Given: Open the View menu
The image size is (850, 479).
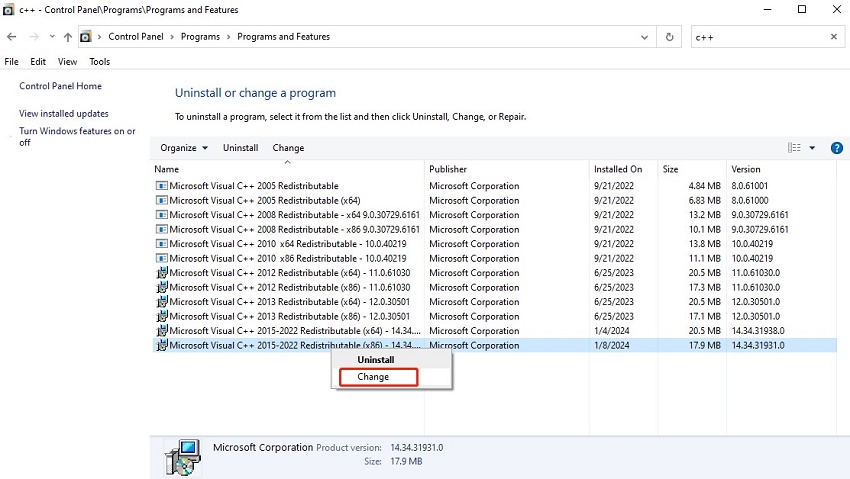Looking at the screenshot, I should click(x=67, y=62).
